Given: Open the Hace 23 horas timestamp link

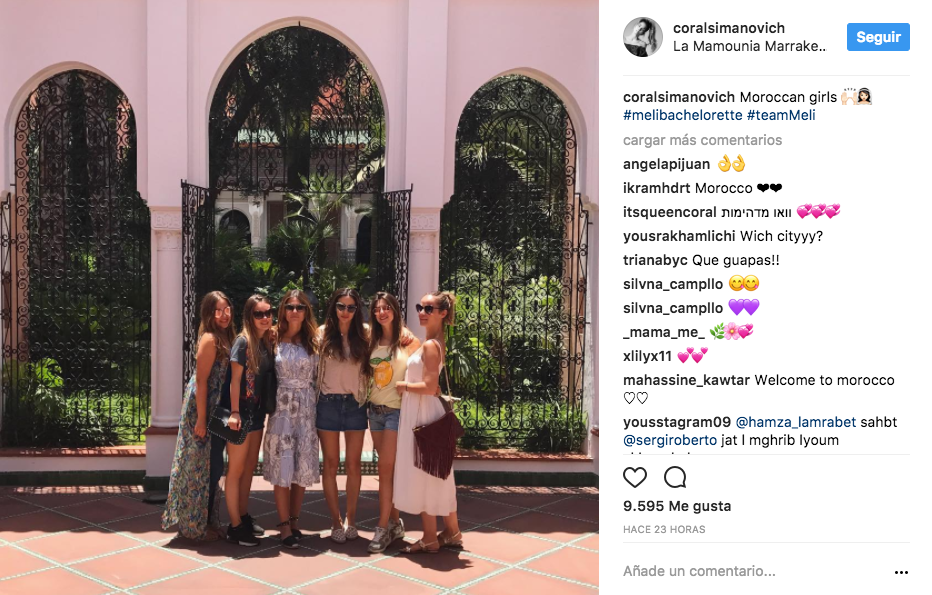Looking at the screenshot, I should point(664,530).
